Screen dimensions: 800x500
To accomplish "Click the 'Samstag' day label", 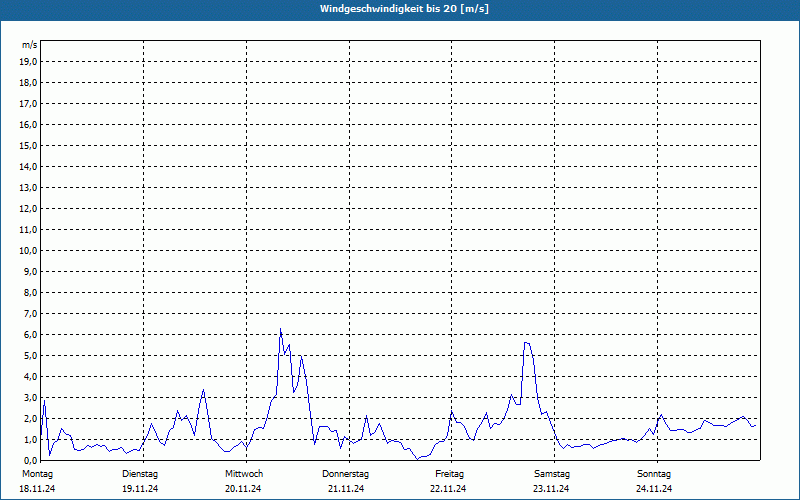I will 552,473.
